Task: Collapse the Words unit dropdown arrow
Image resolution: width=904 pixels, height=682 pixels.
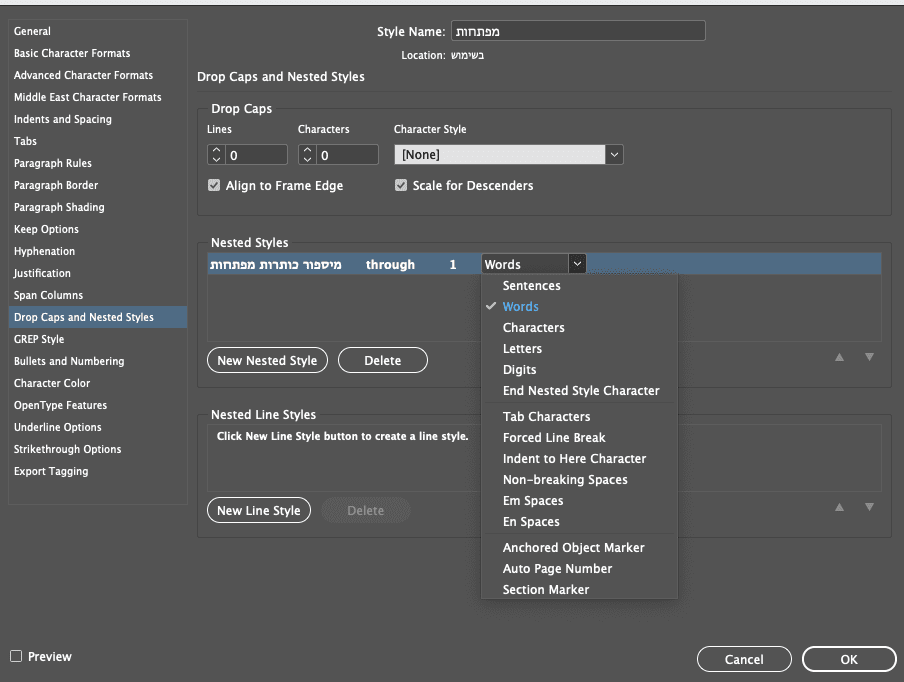Action: click(x=577, y=264)
